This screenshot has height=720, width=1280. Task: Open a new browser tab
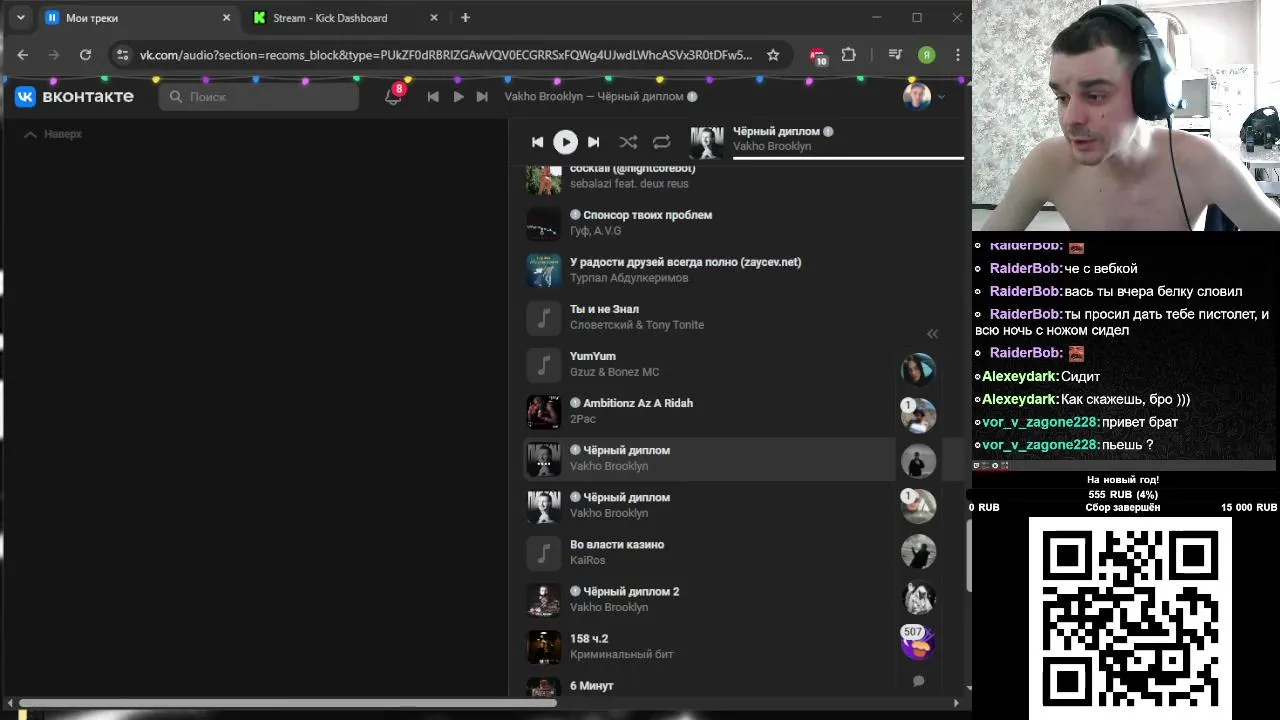tap(465, 18)
